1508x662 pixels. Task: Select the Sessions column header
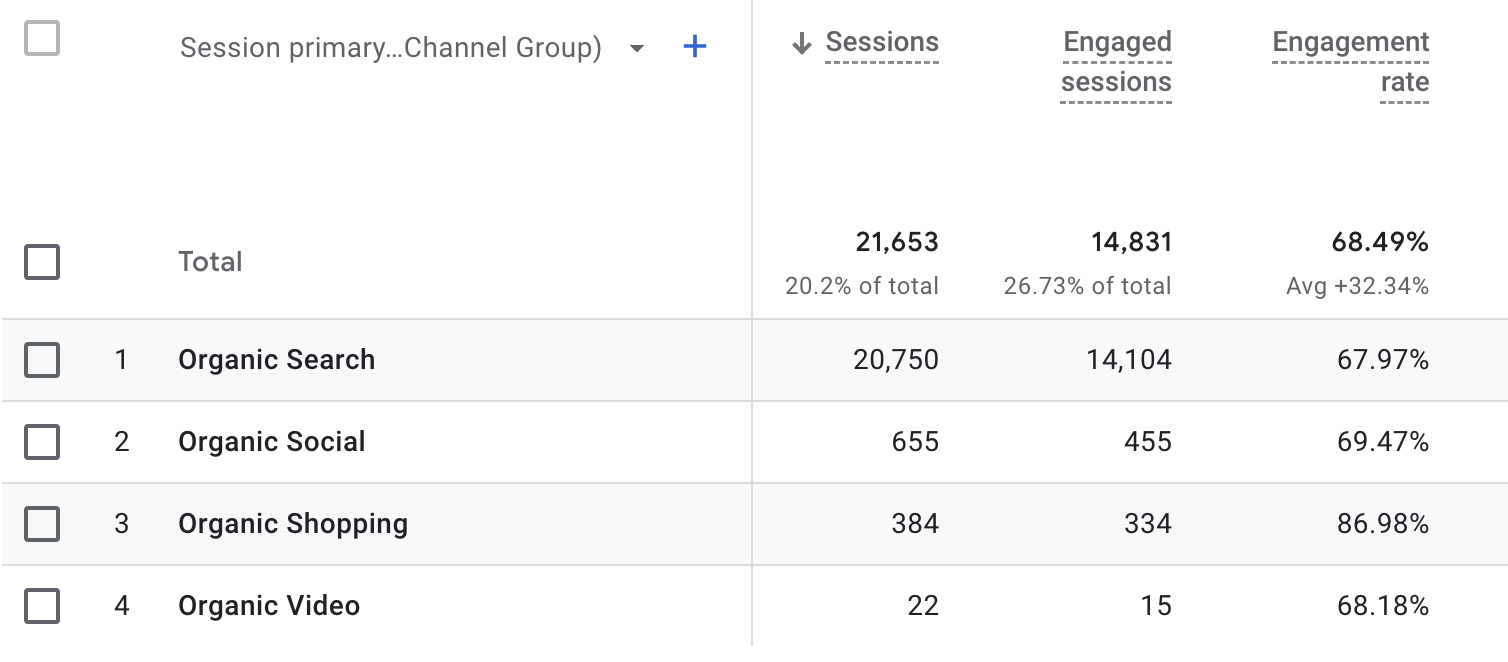tap(881, 42)
